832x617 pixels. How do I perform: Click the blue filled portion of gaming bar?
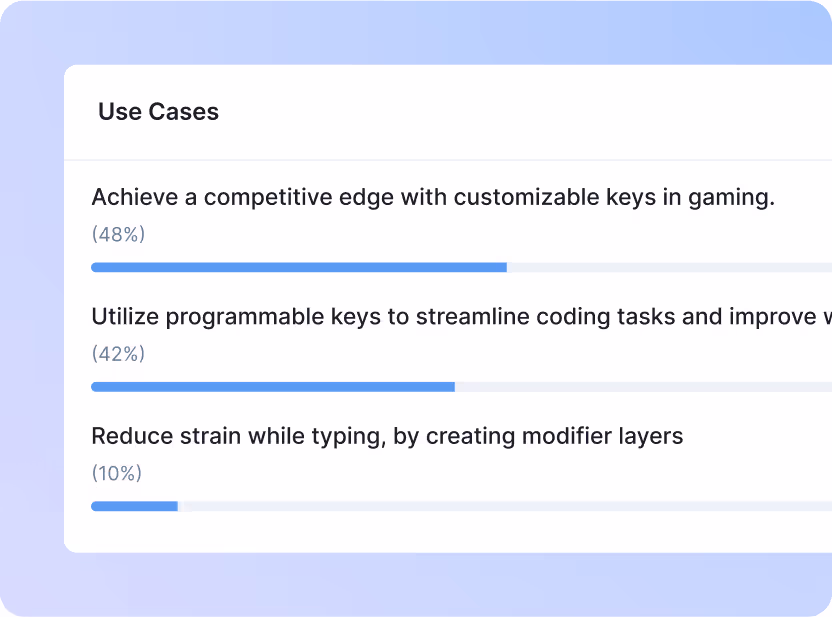point(300,267)
